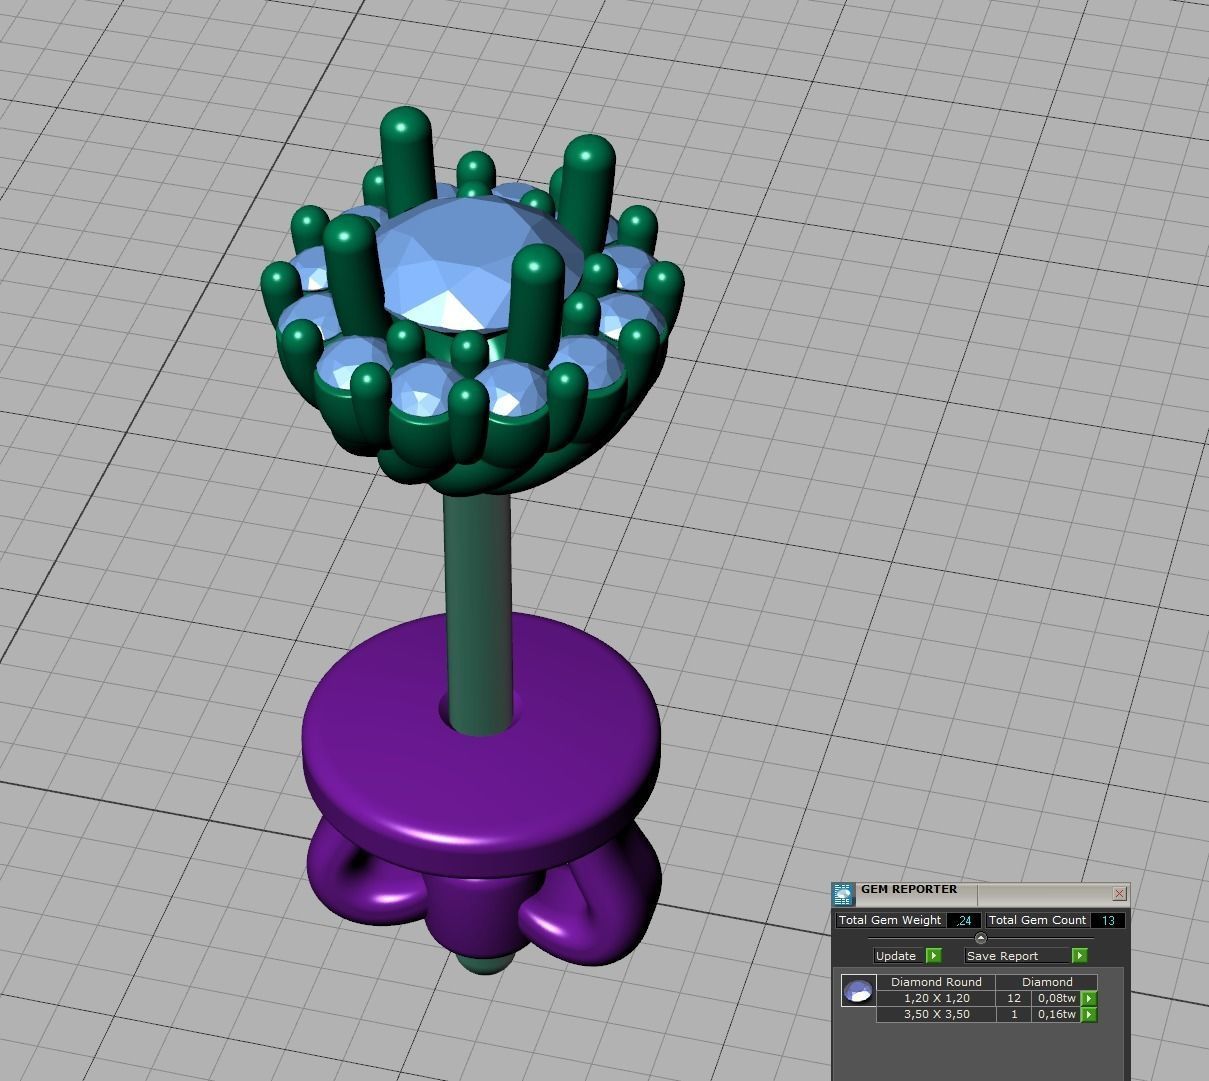Click the green arrow for 1,20 X 1,20 row
1209x1081 pixels.
1089,998
